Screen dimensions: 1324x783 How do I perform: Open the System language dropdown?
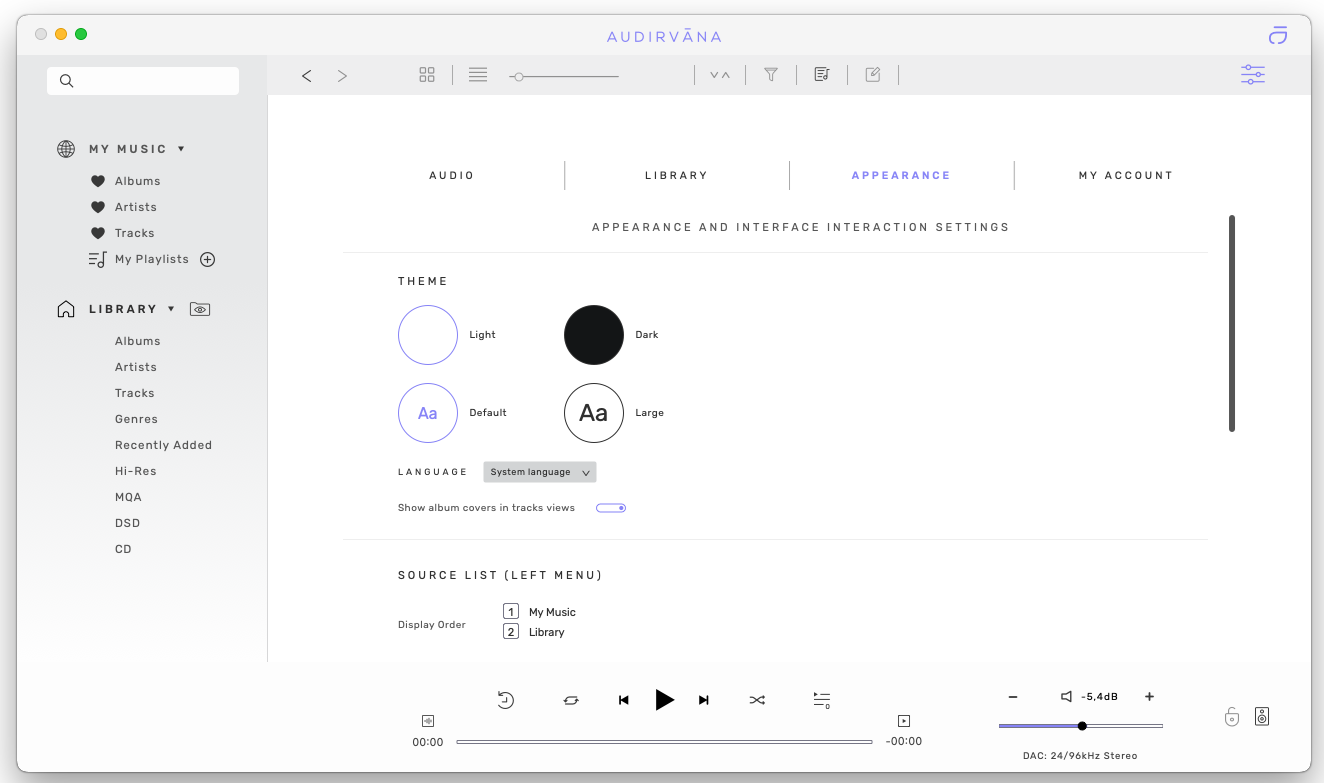[x=540, y=472]
